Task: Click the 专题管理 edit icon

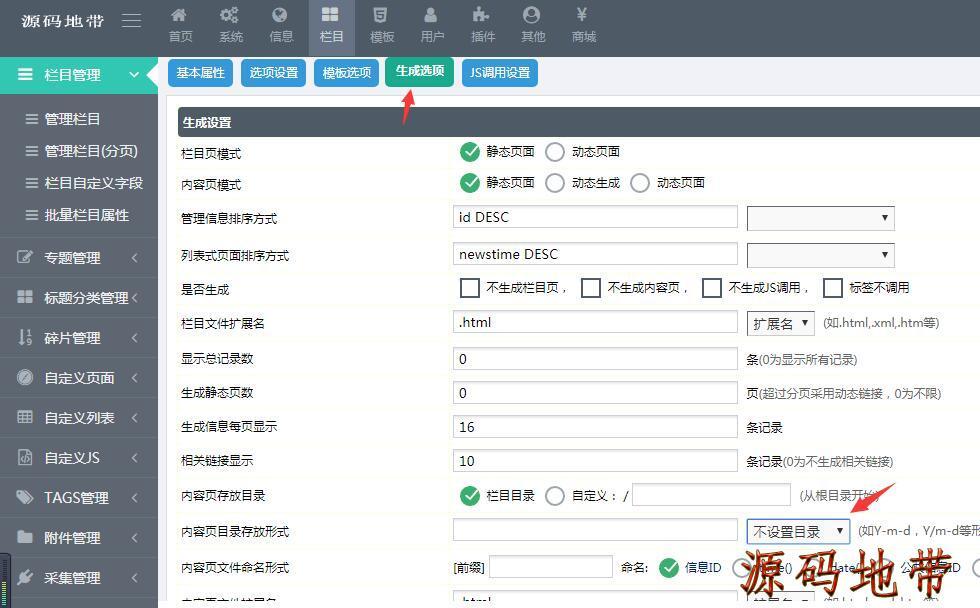Action: [25, 257]
